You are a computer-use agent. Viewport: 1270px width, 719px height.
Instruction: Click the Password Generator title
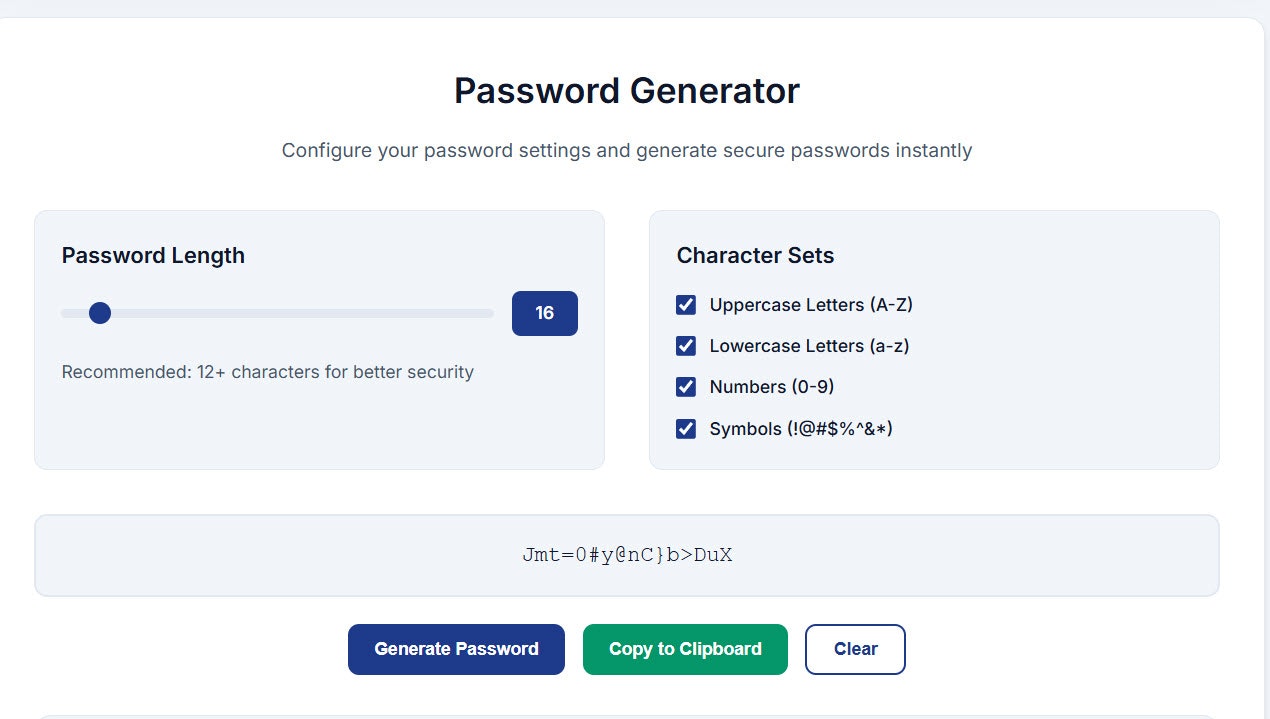coord(627,91)
